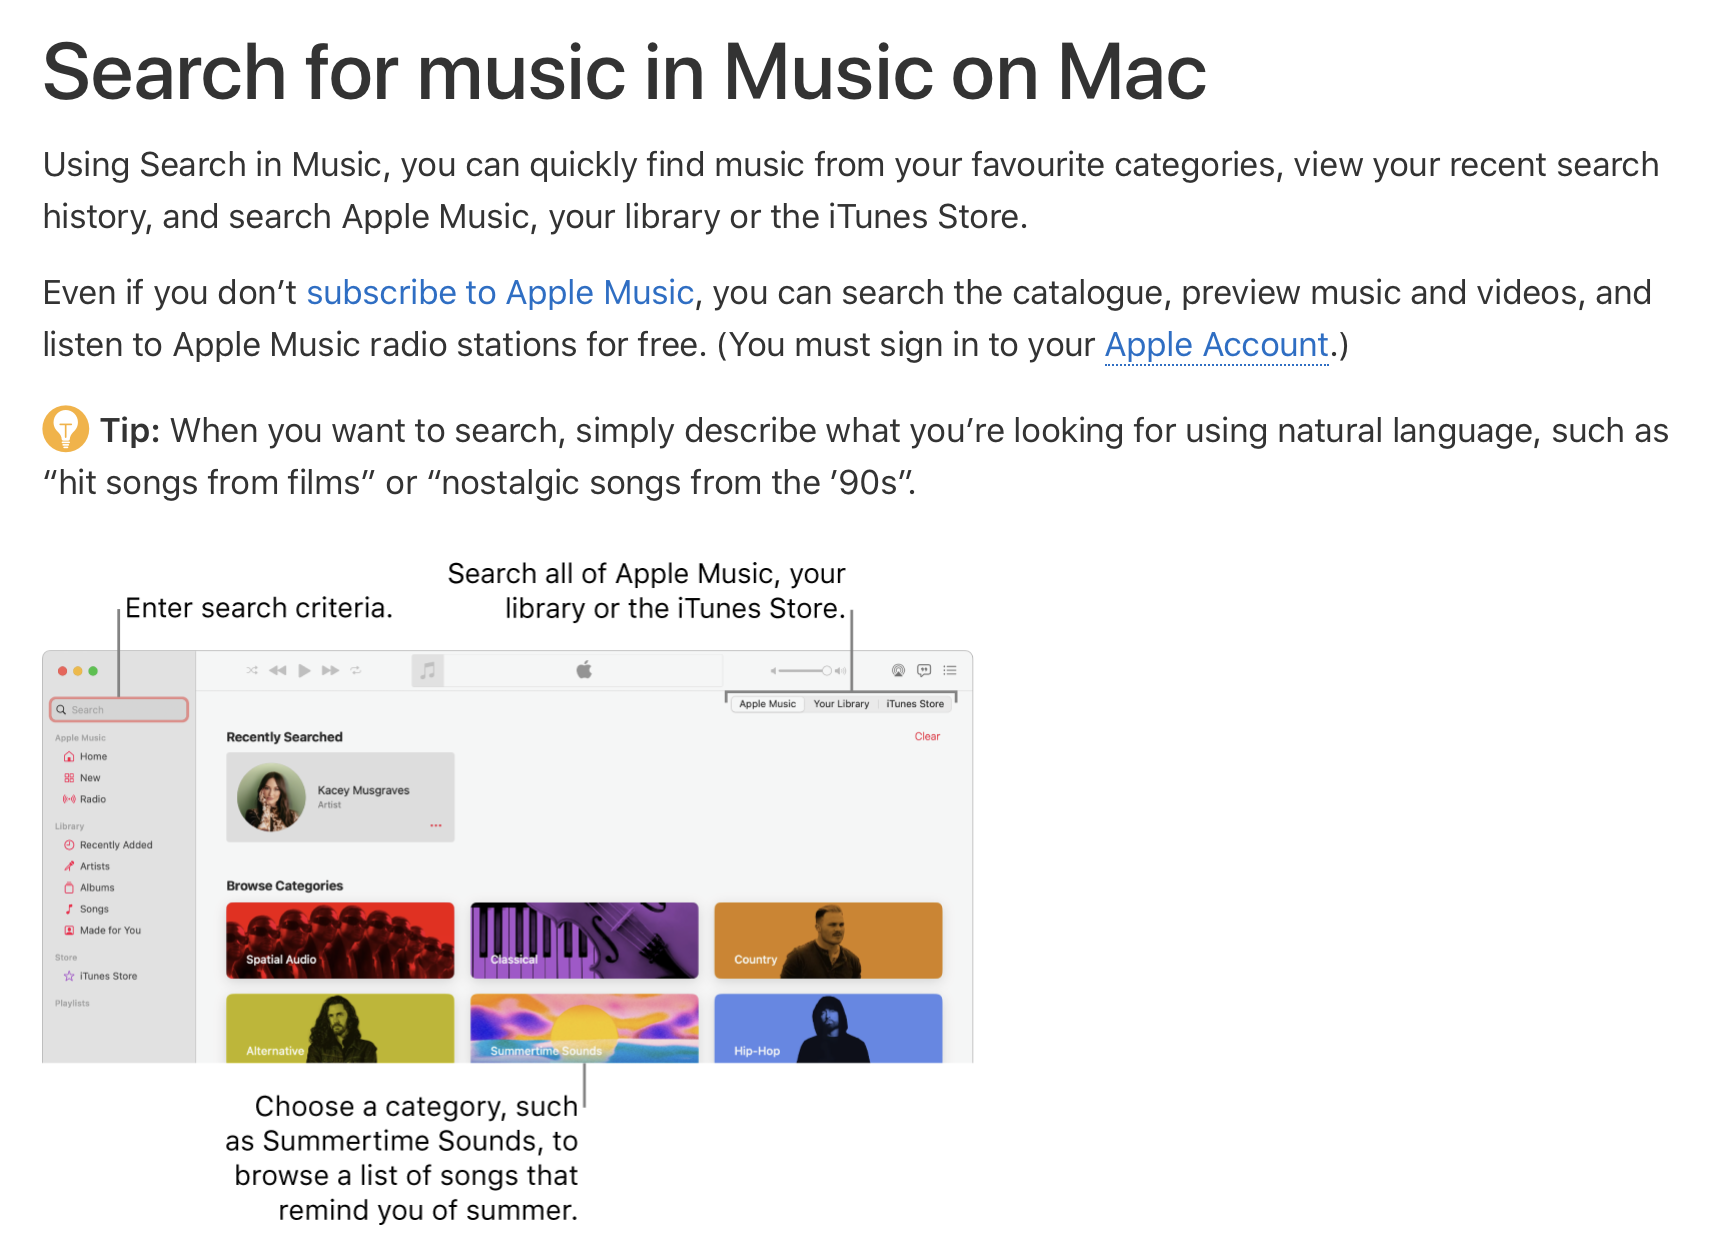Play music with the play button

(304, 670)
